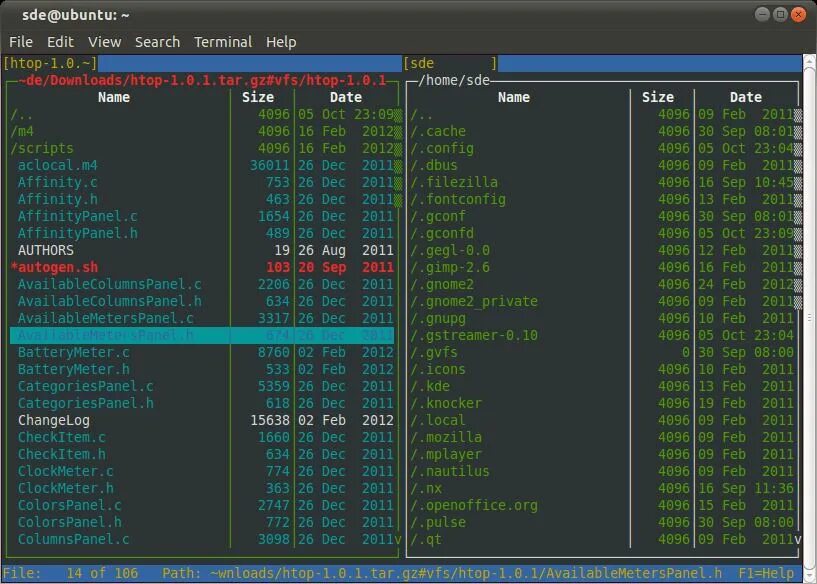817x584 pixels.
Task: Select the AUTHORS file
Action: (202, 251)
